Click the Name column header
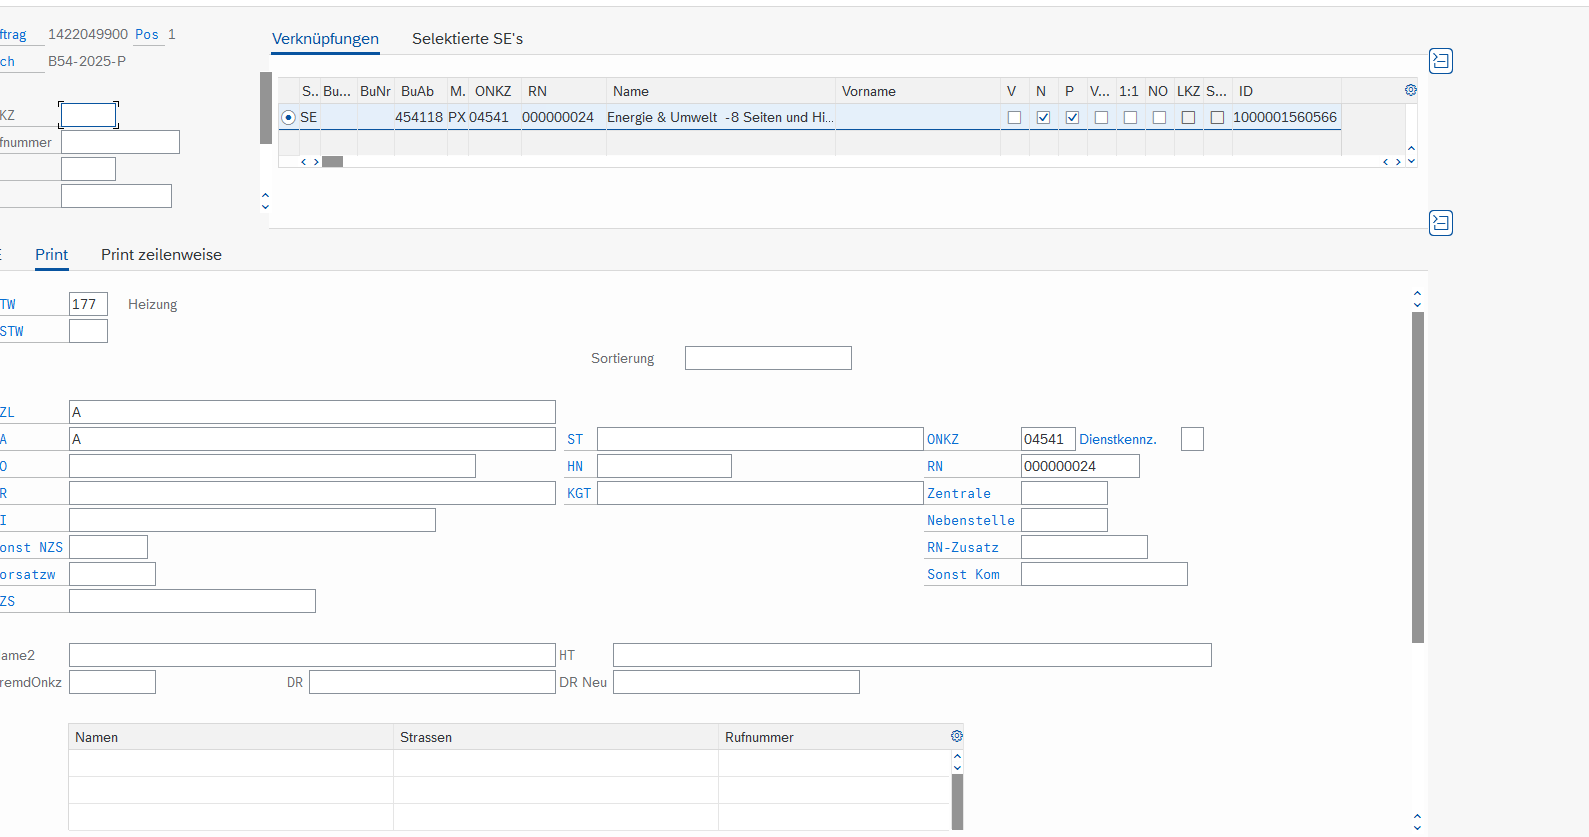Viewport: 1589px width, 837px height. click(721, 91)
